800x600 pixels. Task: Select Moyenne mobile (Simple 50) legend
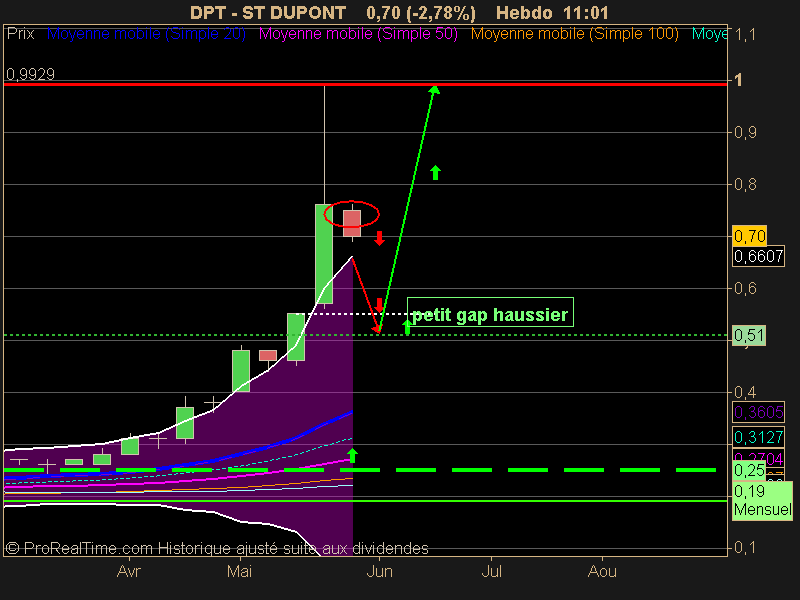pyautogui.click(x=358, y=34)
